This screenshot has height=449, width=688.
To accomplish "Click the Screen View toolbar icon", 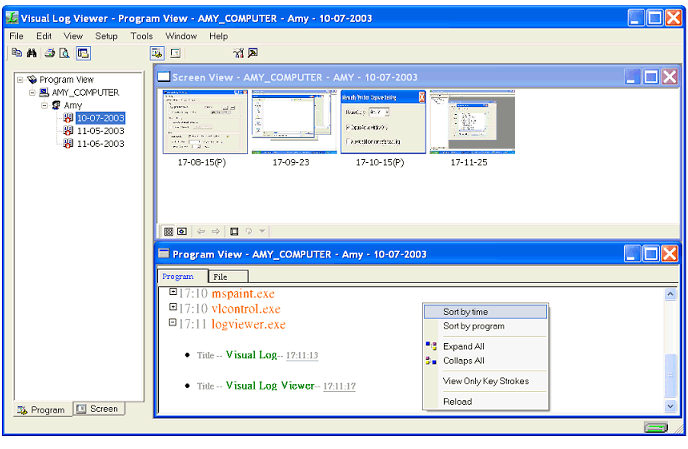I will click(176, 53).
